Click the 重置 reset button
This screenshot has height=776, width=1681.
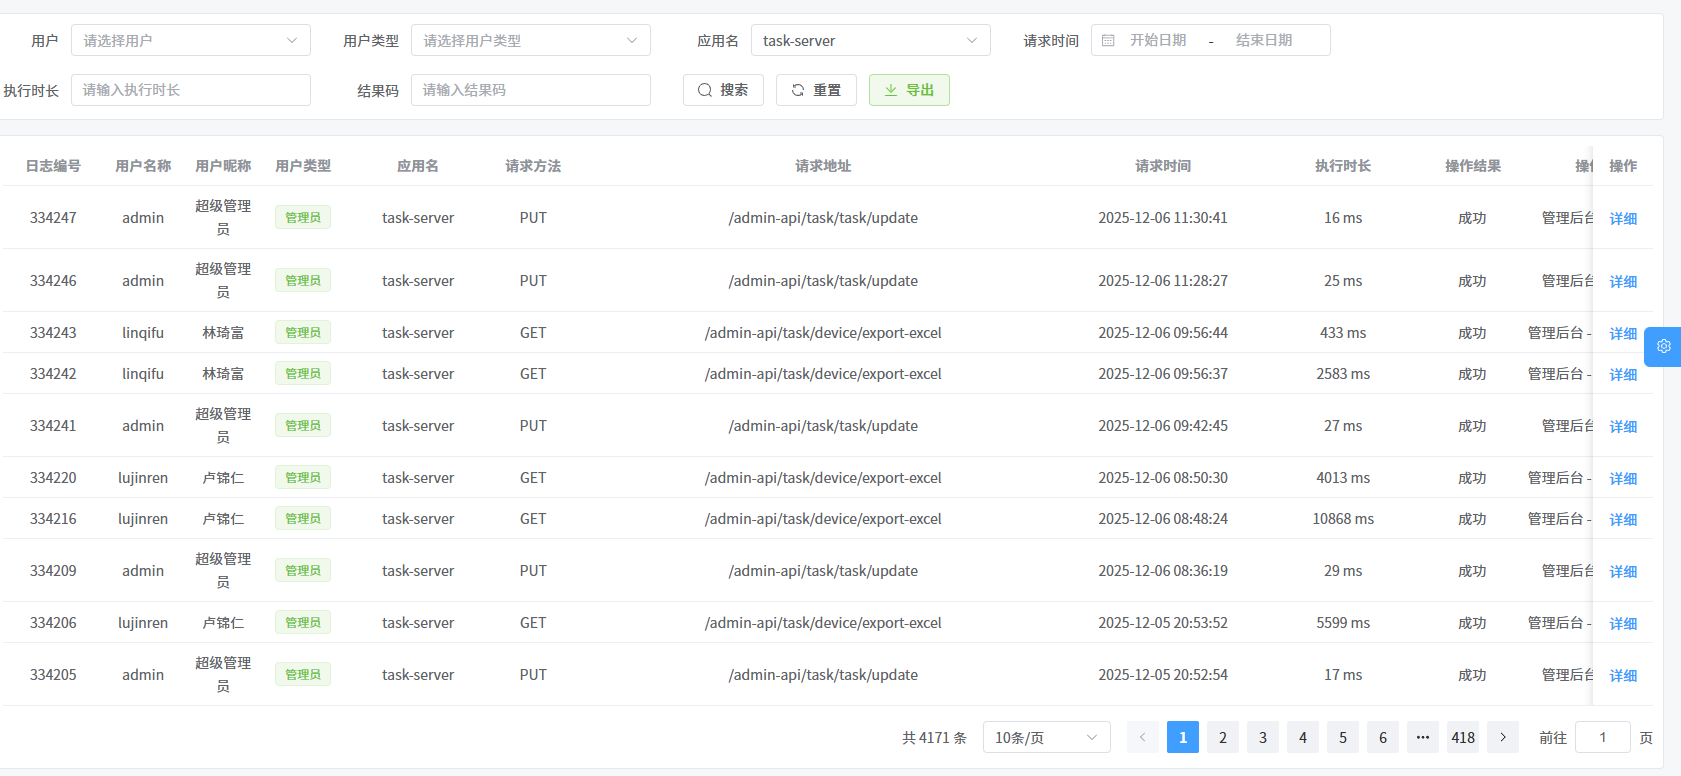point(815,90)
